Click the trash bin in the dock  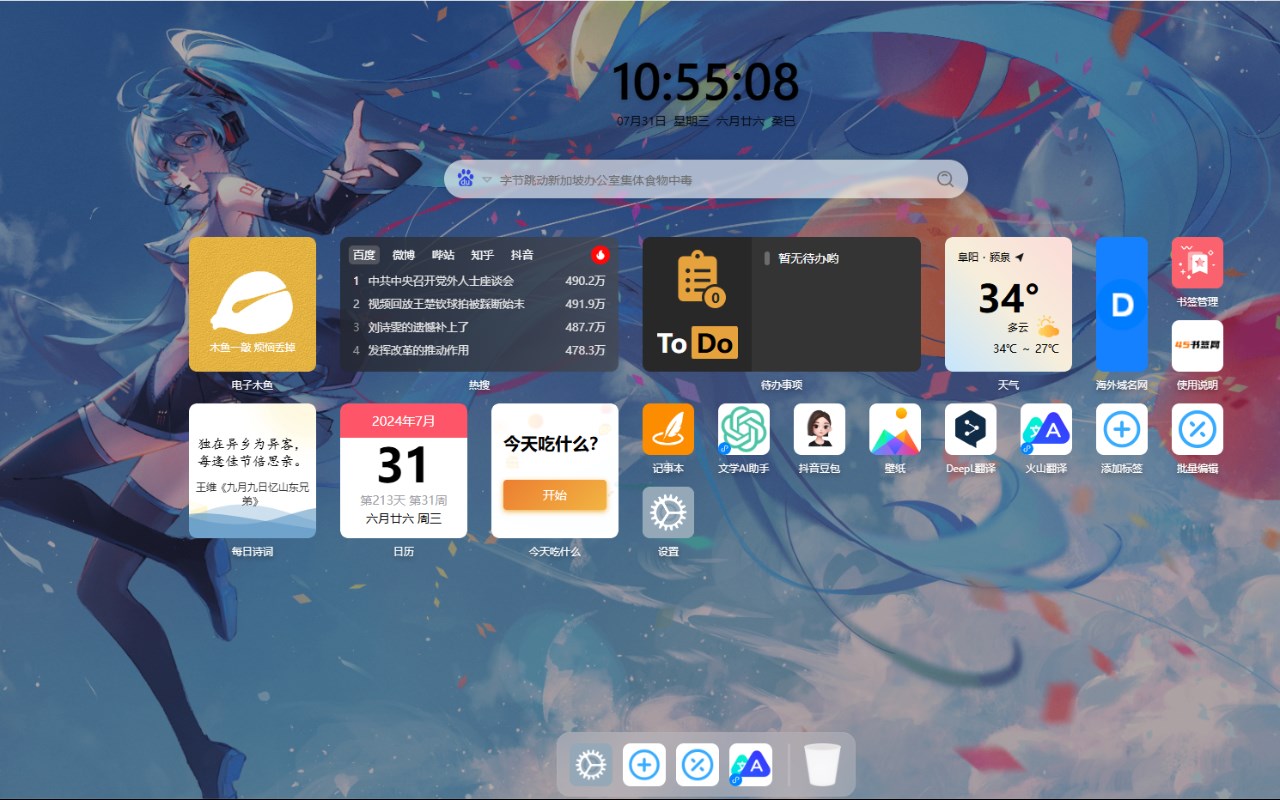[x=822, y=765]
